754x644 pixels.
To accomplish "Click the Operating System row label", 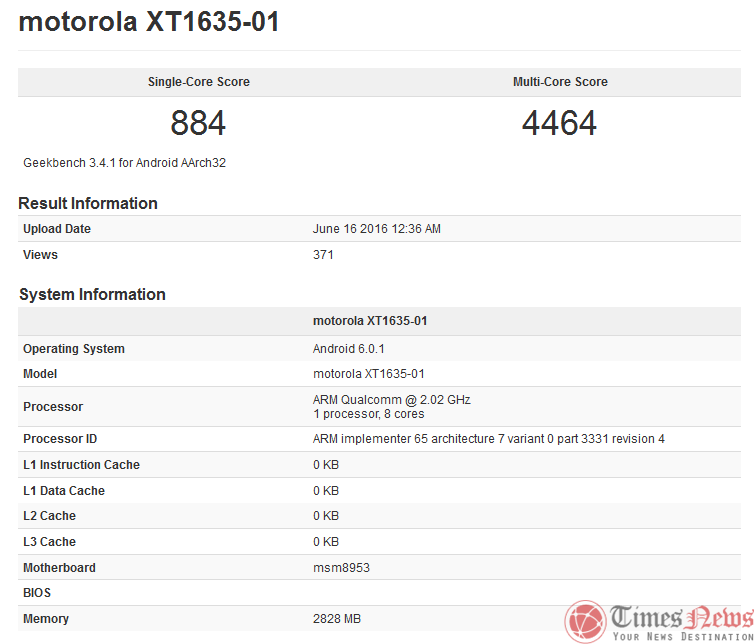I will [74, 349].
